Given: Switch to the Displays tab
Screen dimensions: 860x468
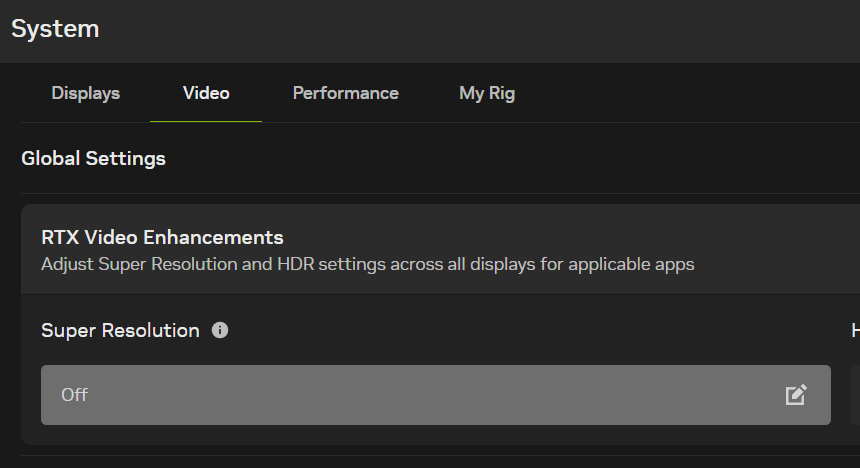Looking at the screenshot, I should click(x=86, y=93).
